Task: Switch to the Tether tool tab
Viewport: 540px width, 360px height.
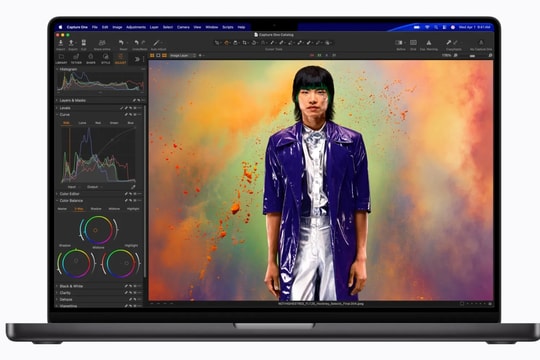Action: point(76,59)
